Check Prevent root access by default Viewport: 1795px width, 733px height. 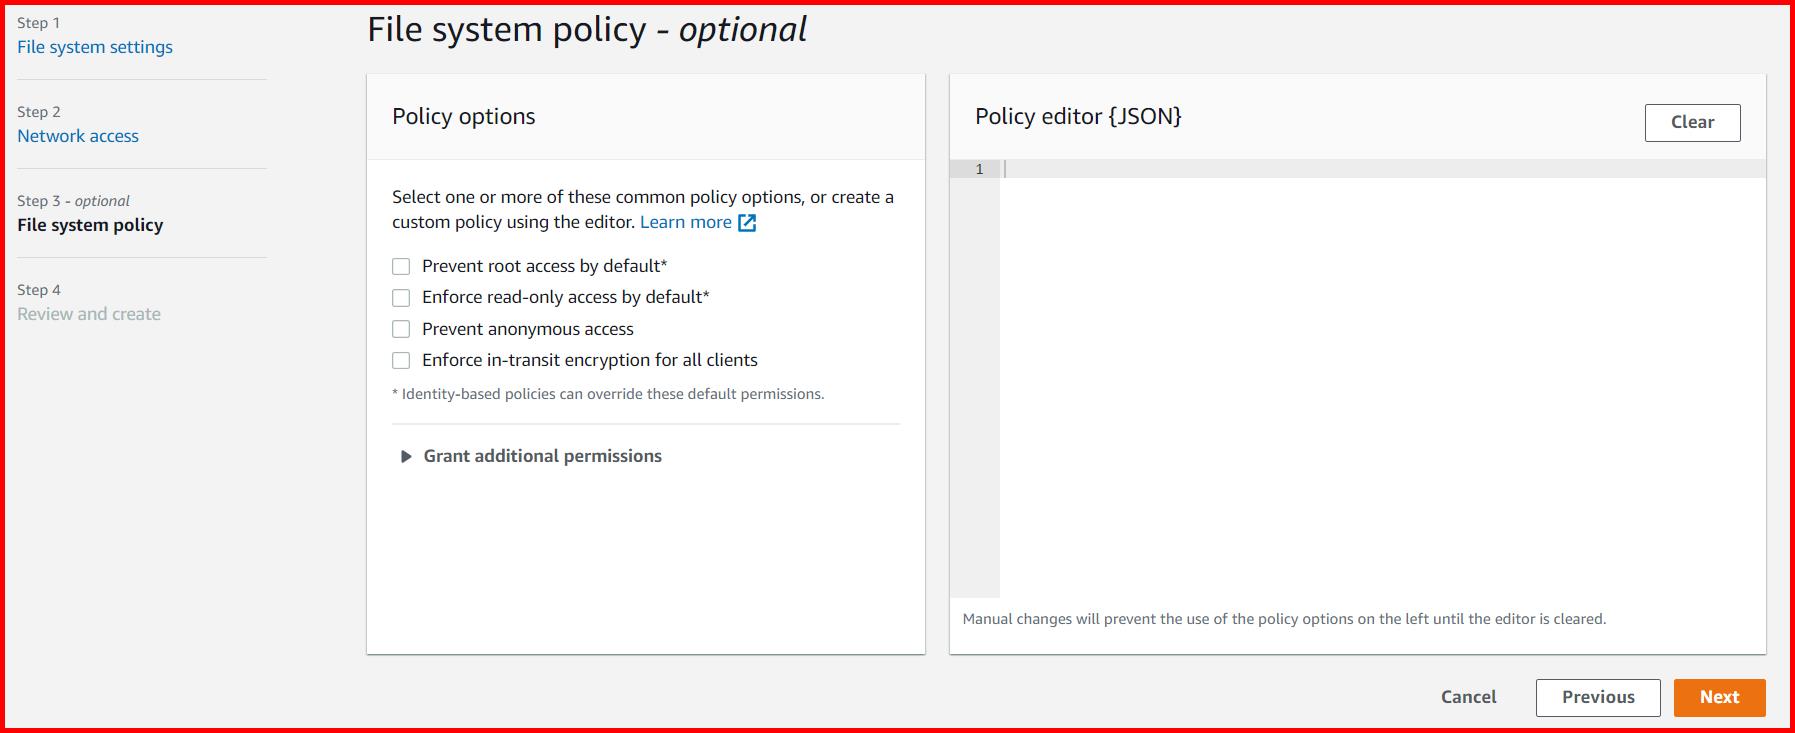point(401,266)
